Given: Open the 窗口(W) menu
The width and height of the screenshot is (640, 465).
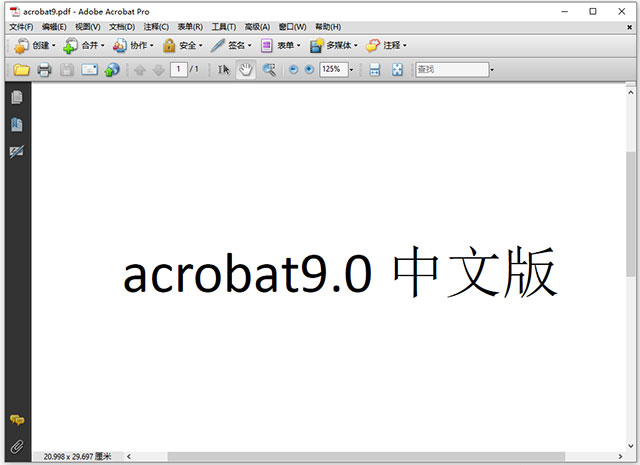Looking at the screenshot, I should [292, 27].
